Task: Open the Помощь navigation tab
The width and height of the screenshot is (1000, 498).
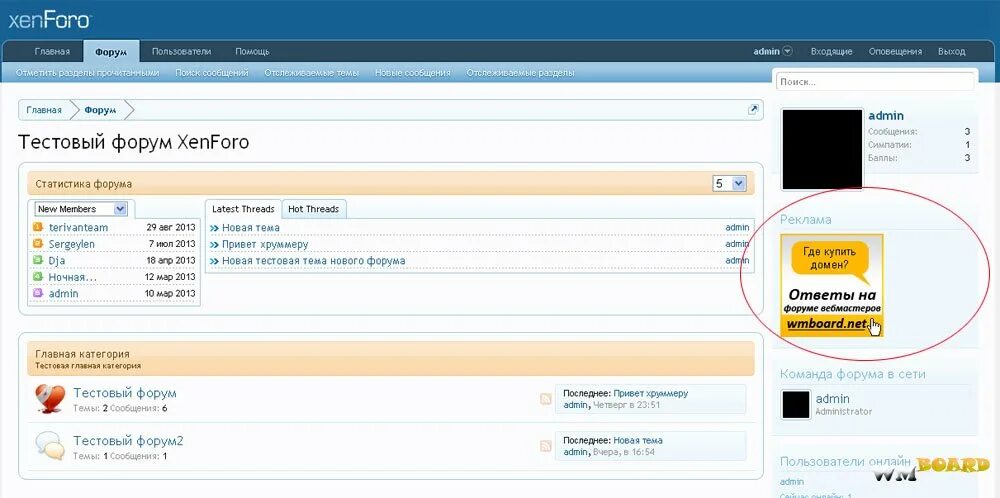Action: 252,51
